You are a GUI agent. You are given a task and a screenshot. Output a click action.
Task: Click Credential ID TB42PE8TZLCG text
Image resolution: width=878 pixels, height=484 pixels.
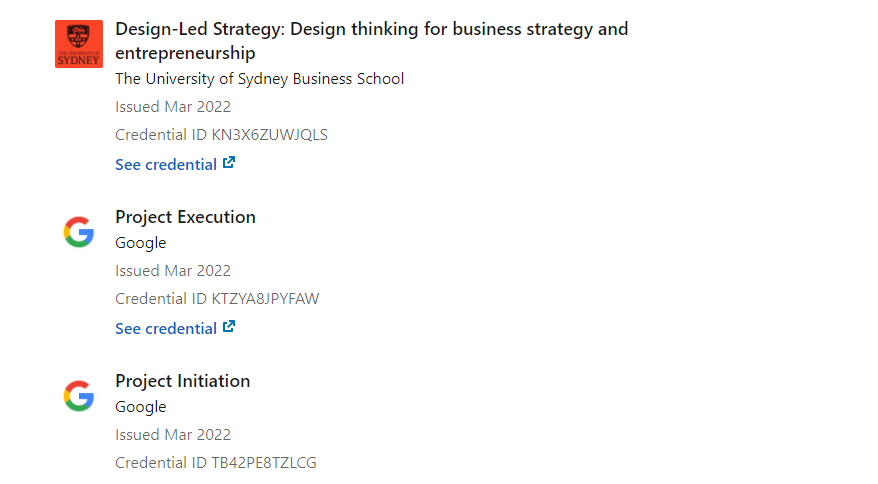click(216, 463)
